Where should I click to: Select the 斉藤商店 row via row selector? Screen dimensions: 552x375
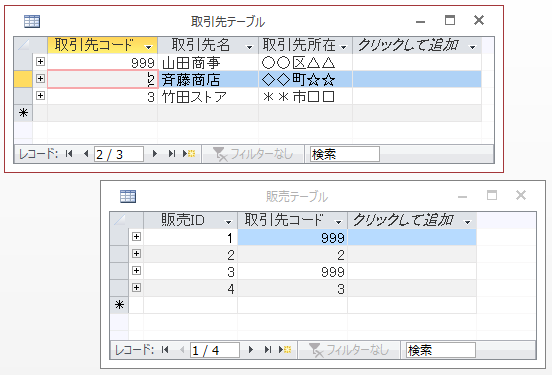[x=23, y=79]
